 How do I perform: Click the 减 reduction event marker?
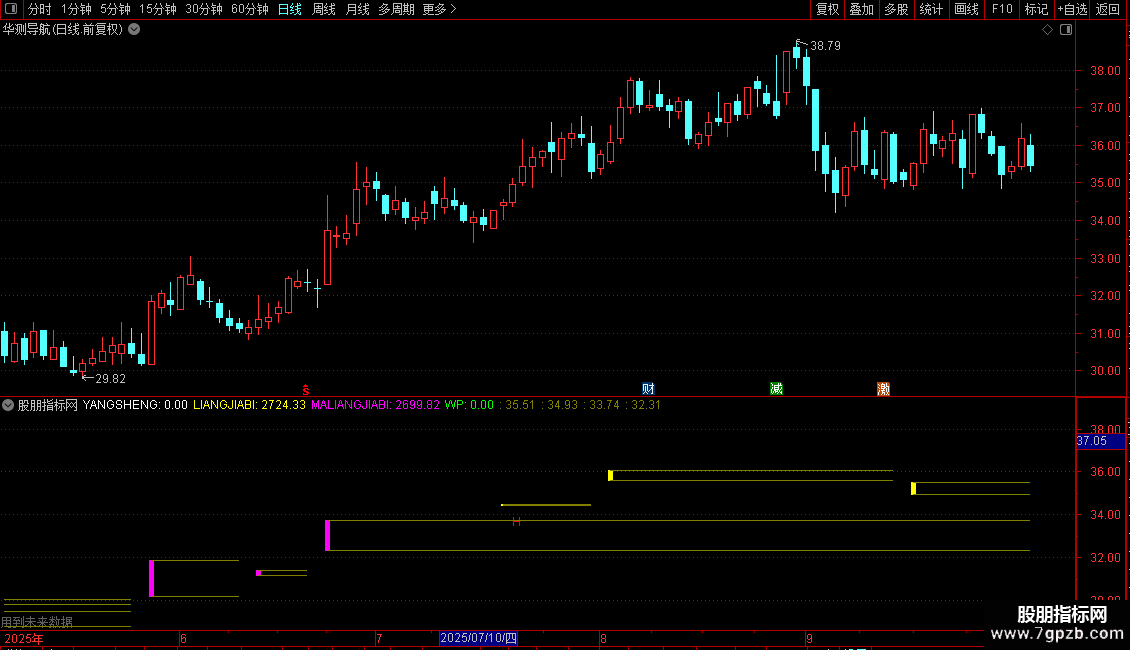[x=776, y=389]
